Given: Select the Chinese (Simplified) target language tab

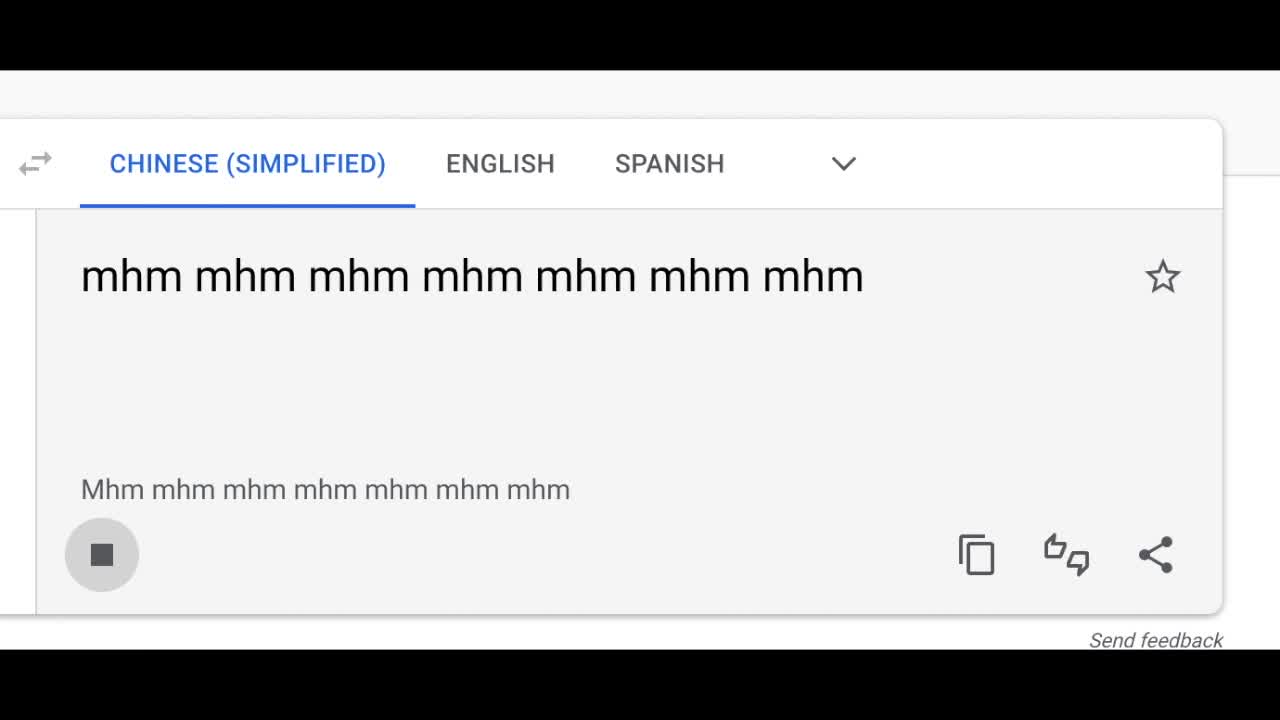Looking at the screenshot, I should 247,163.
